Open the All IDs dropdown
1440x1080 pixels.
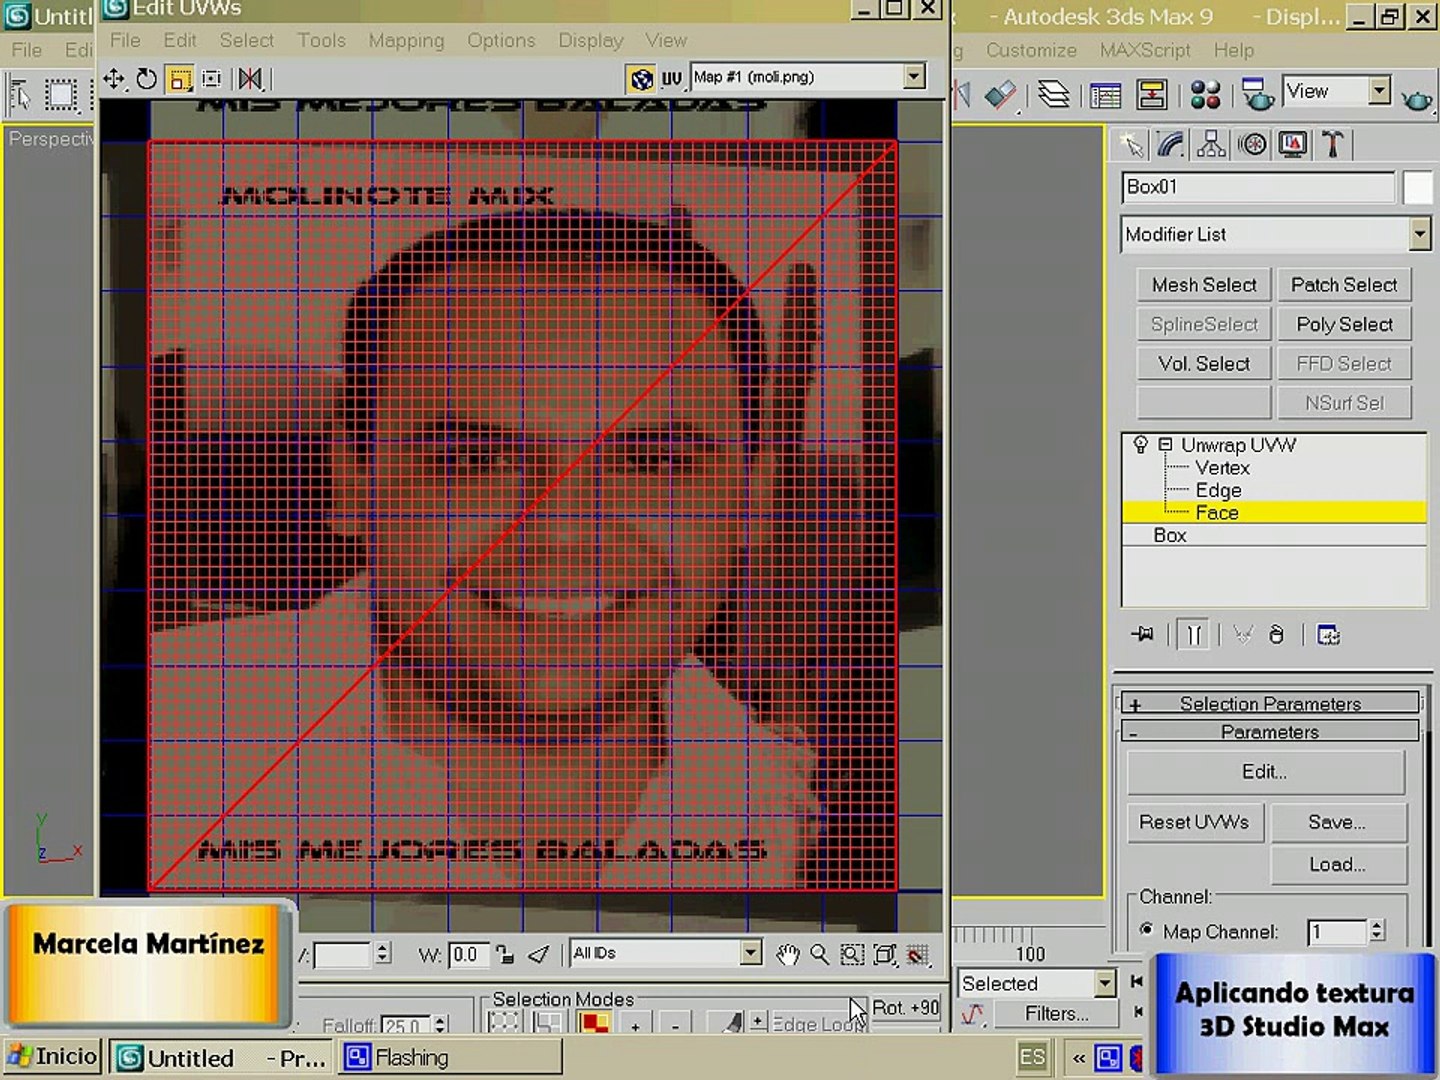(750, 953)
